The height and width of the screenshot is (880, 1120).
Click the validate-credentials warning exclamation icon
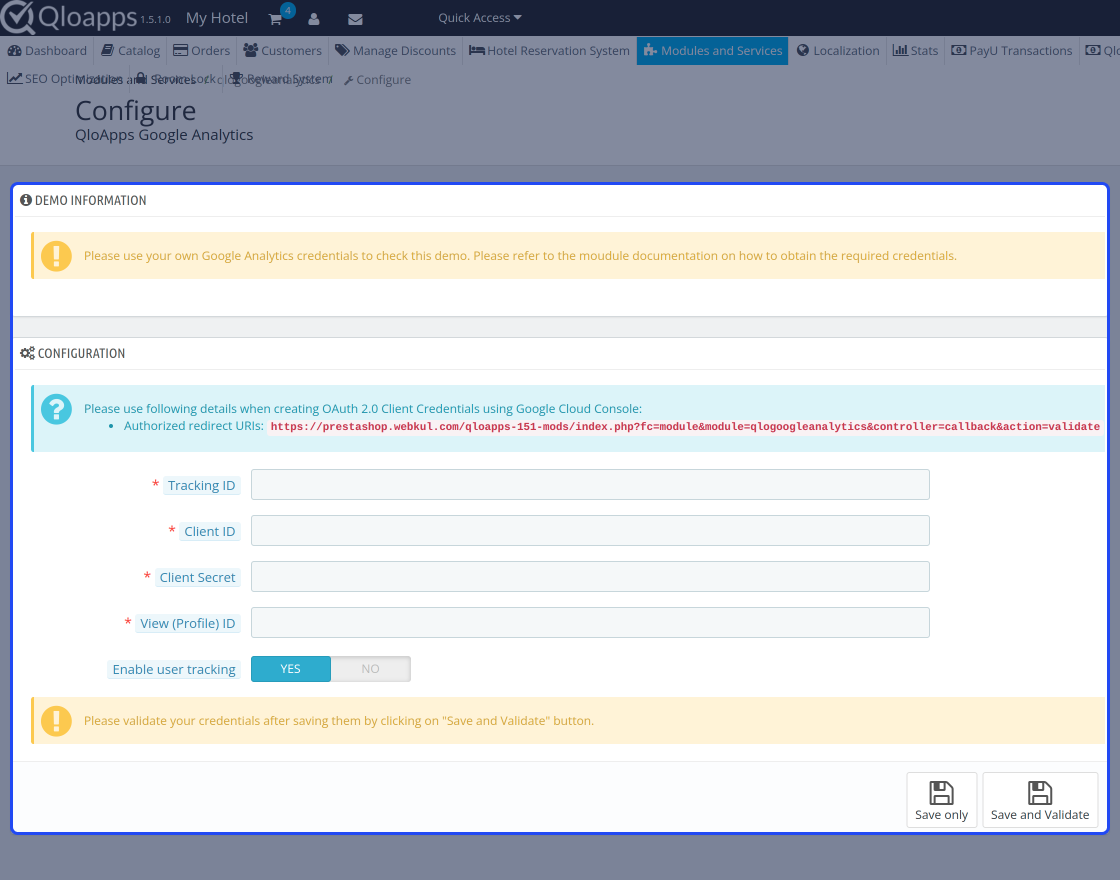[56, 721]
